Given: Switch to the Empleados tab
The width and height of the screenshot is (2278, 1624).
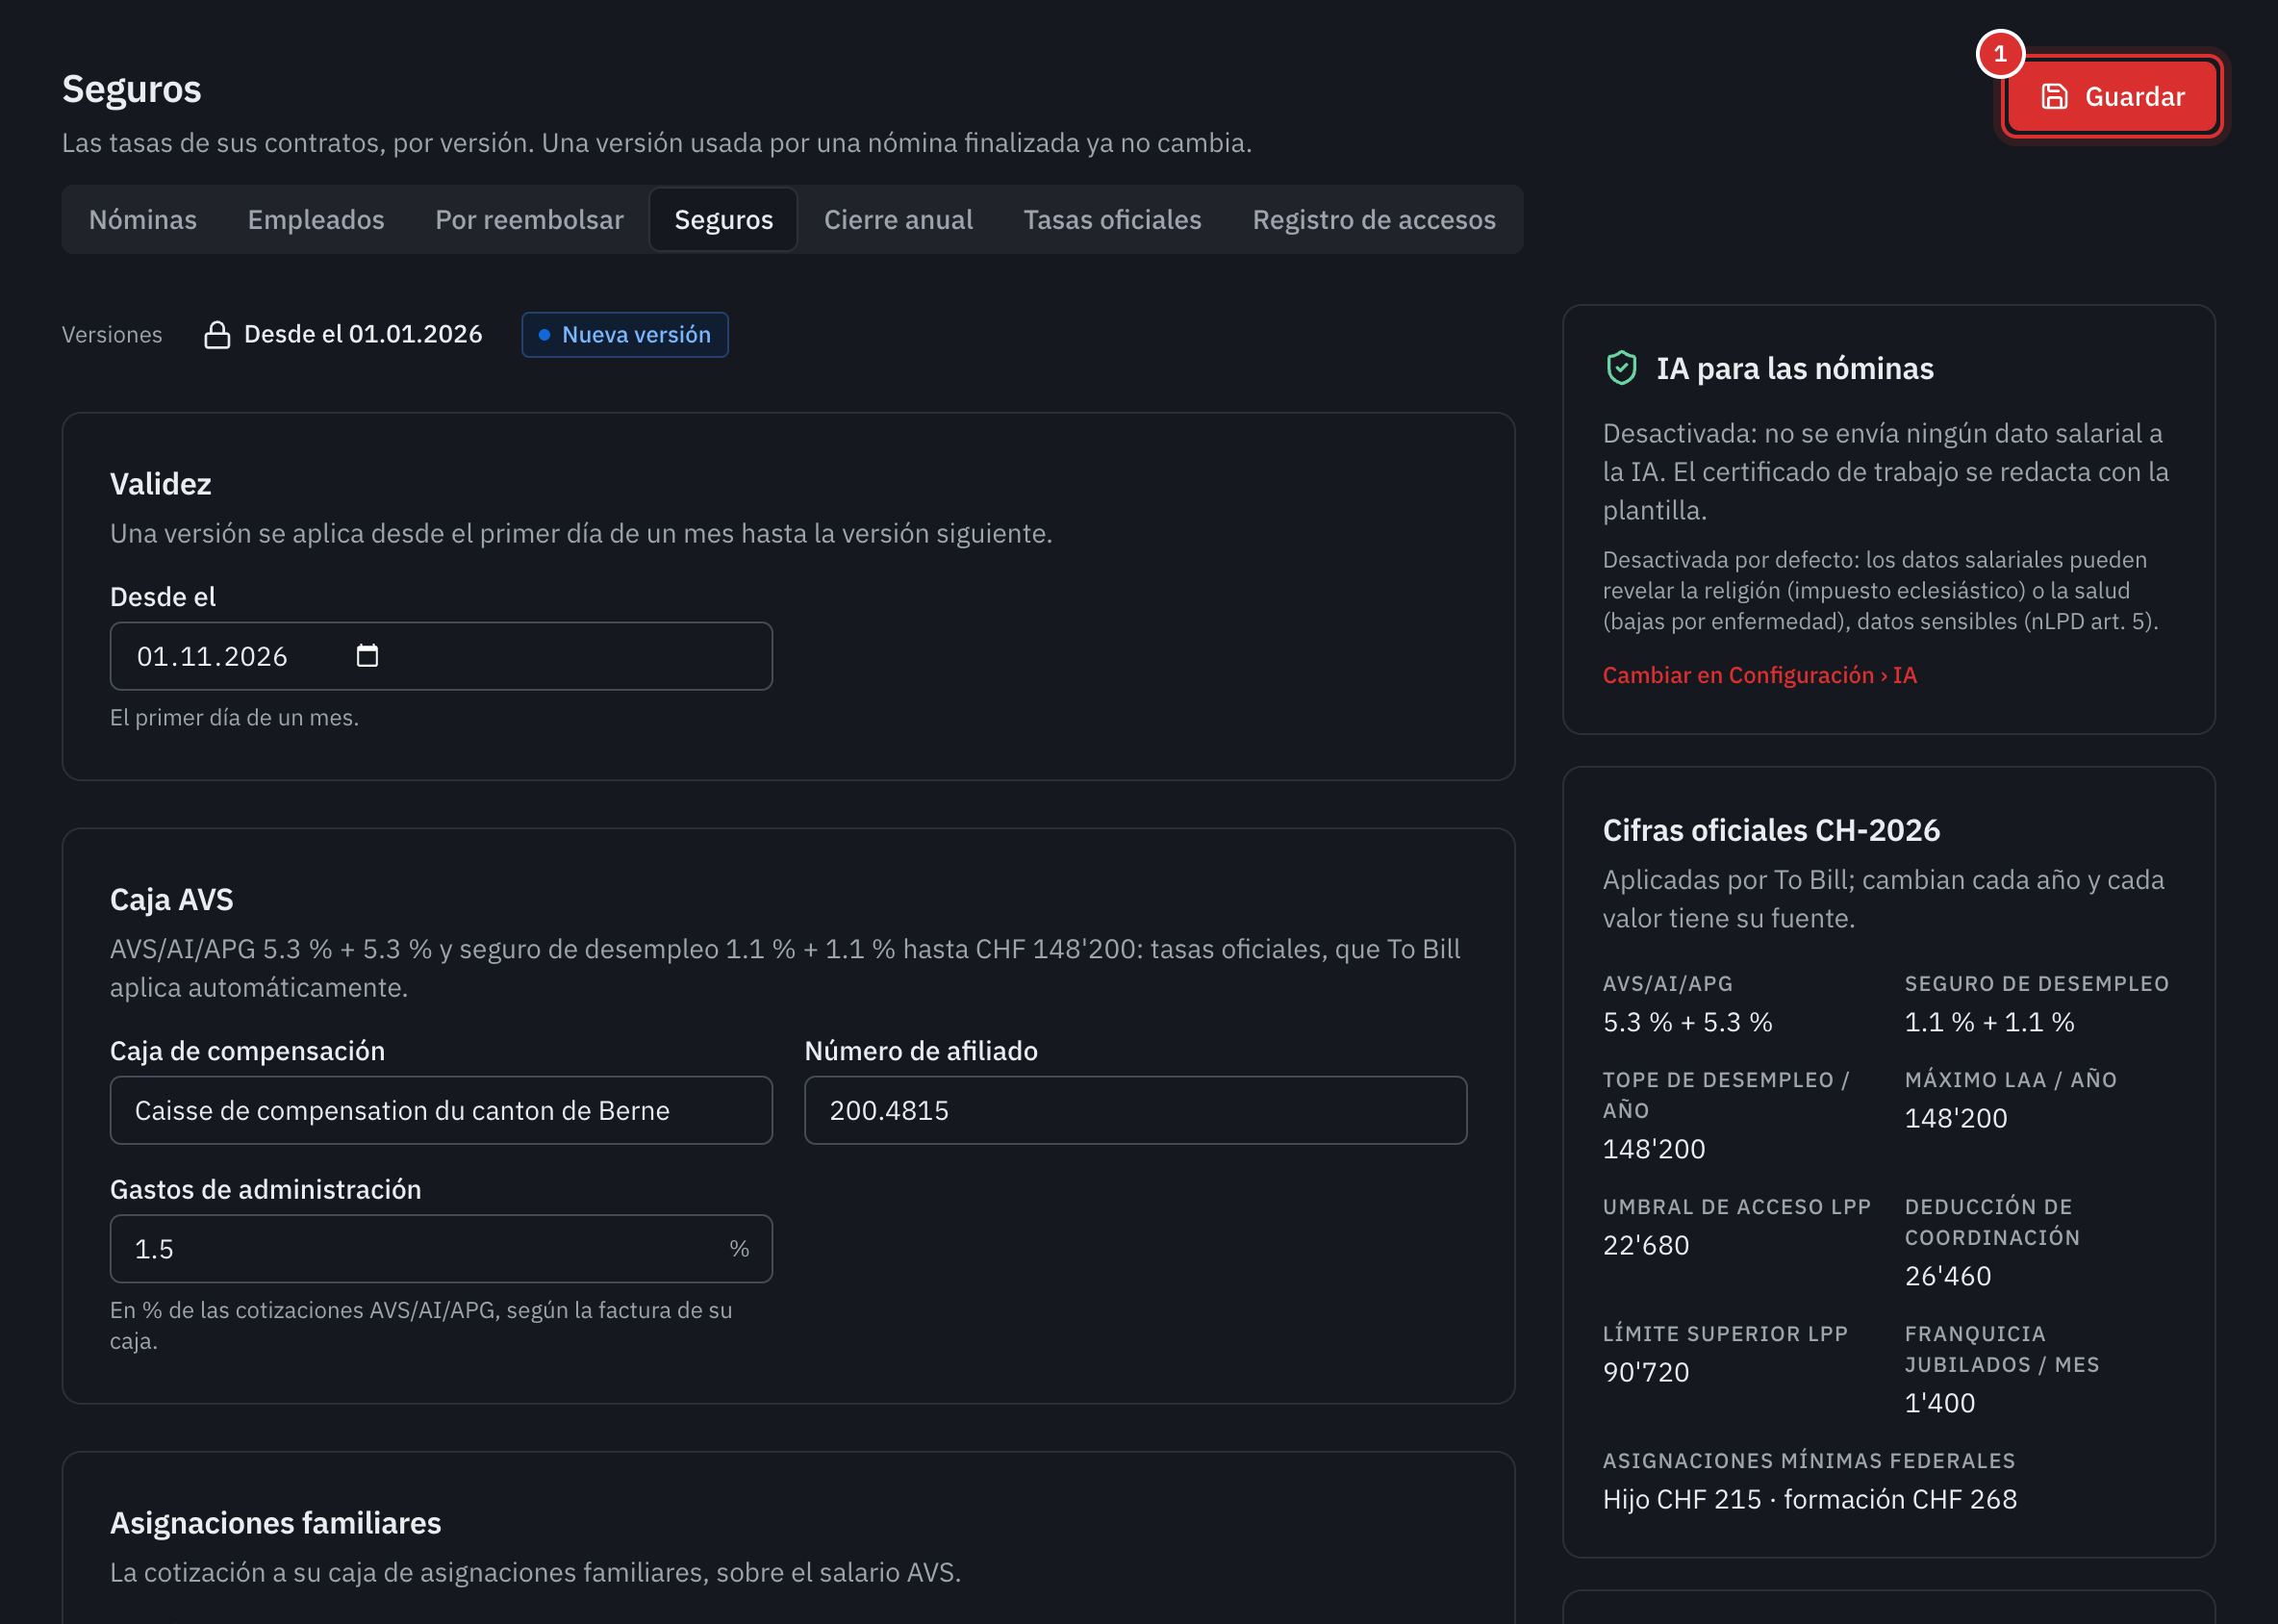Looking at the screenshot, I should [x=316, y=219].
